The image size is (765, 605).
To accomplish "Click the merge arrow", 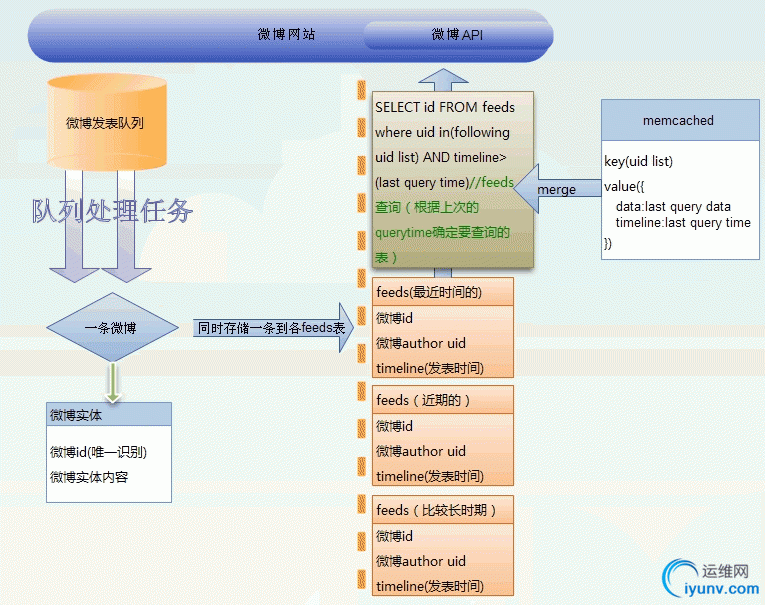I will [x=558, y=189].
